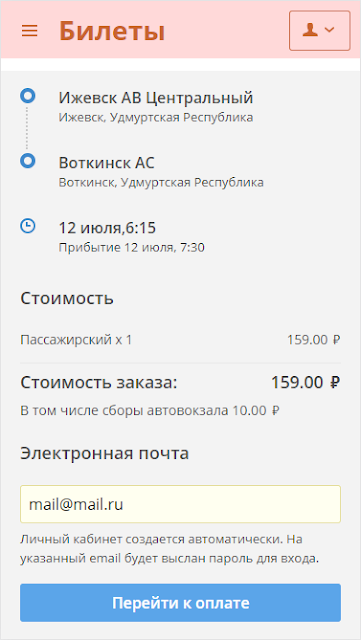The height and width of the screenshot is (640, 361).
Task: Click the user profile icon
Action: pos(310,30)
